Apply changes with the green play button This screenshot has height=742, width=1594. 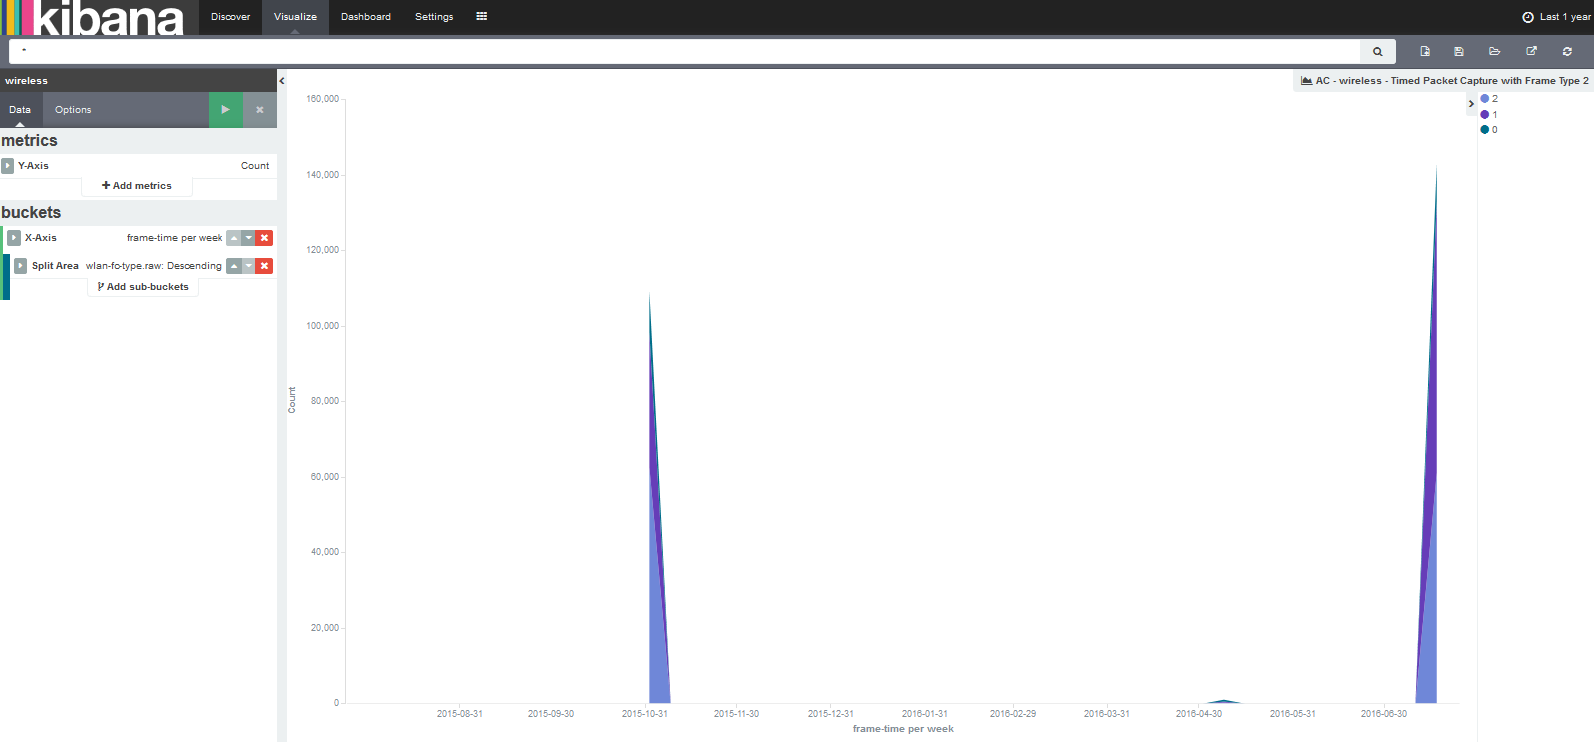[225, 110]
